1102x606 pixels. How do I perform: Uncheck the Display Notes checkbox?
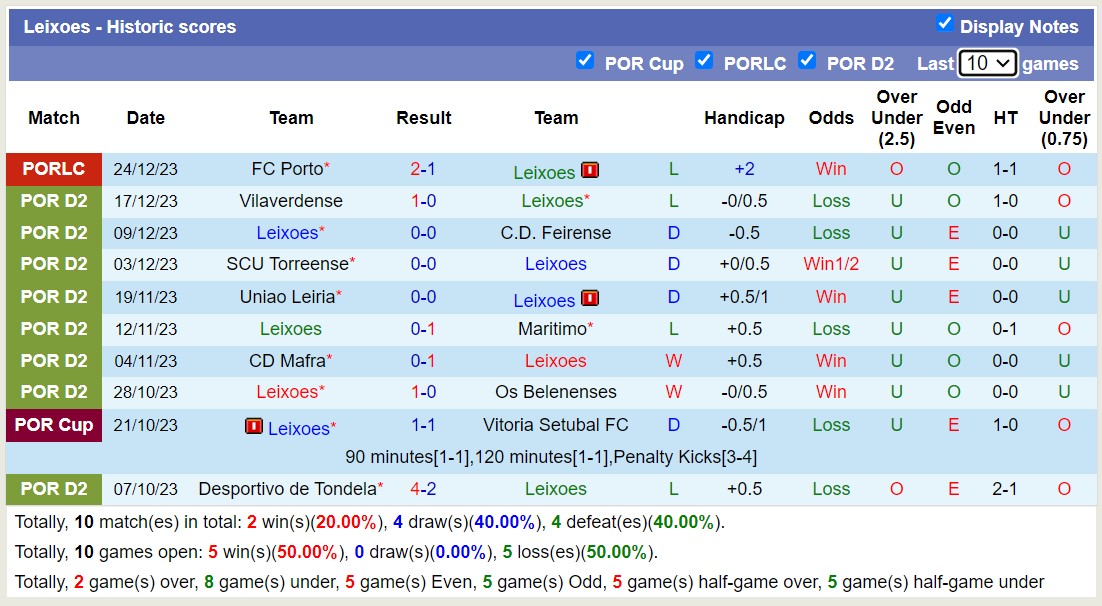coord(944,23)
